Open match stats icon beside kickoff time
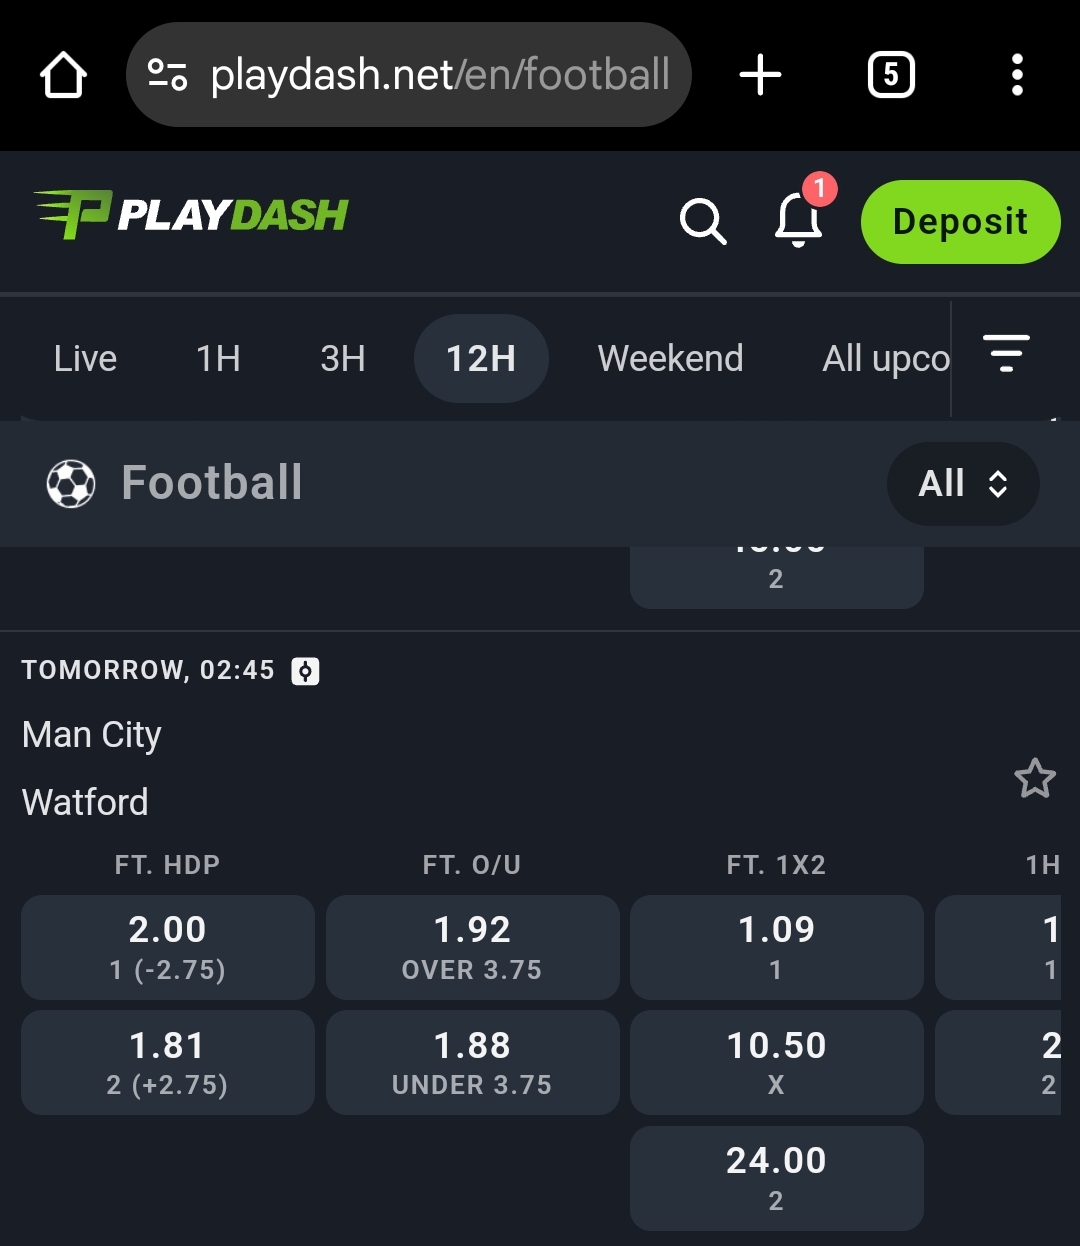 click(x=305, y=671)
